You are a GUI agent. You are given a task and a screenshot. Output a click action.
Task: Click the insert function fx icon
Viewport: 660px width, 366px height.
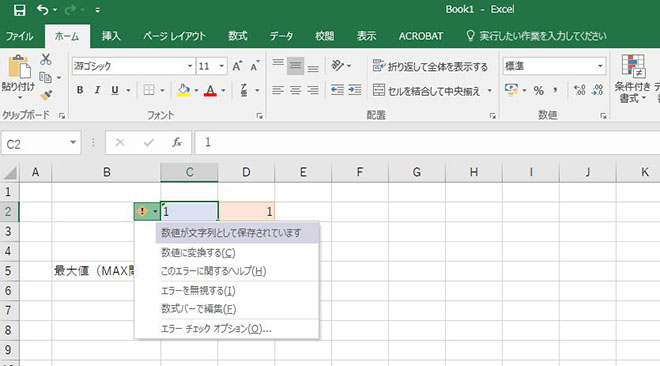[177, 143]
